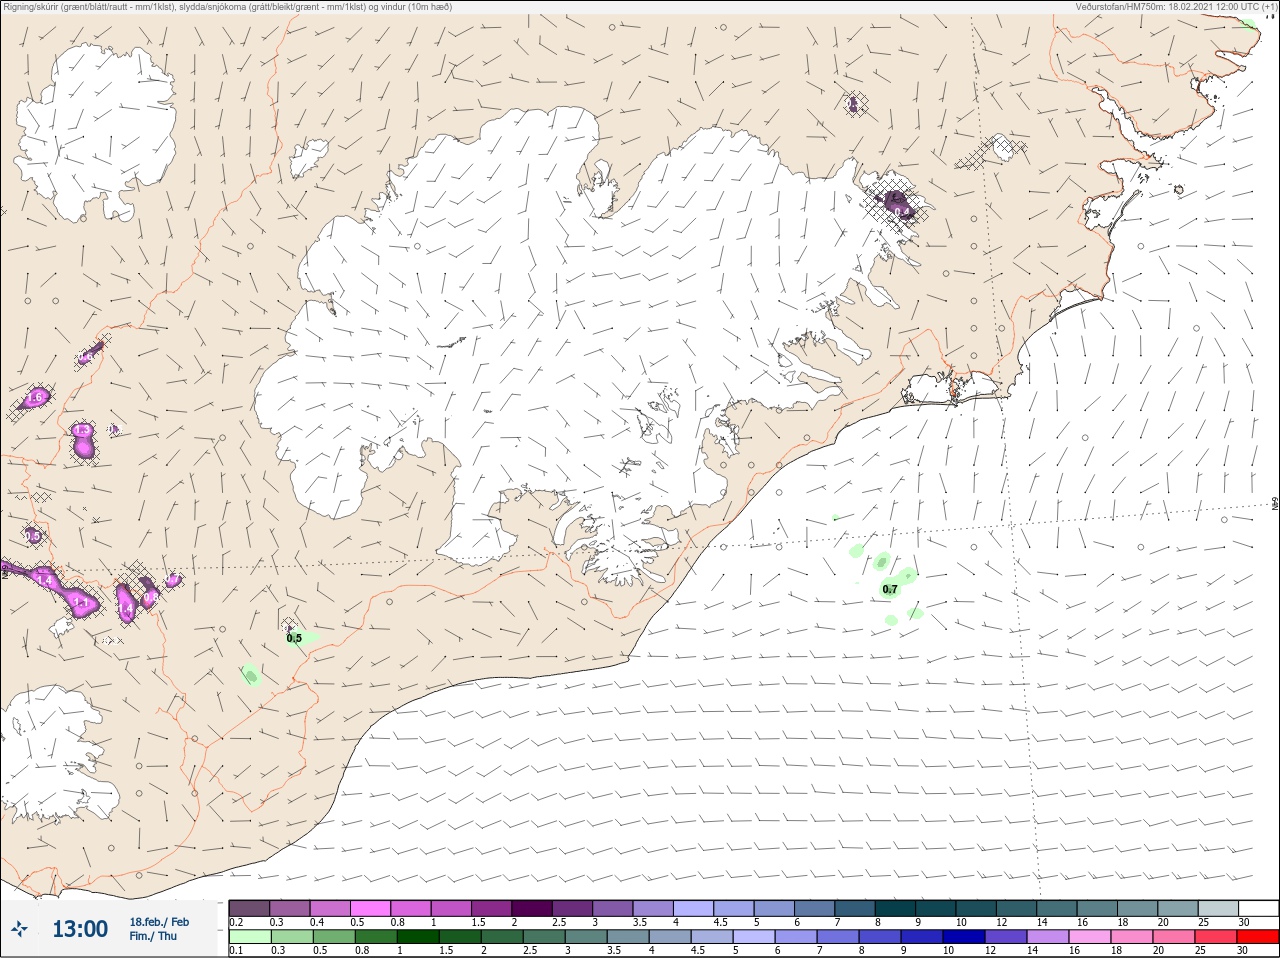Select light lavender 4 swatch in top legend

693,908
